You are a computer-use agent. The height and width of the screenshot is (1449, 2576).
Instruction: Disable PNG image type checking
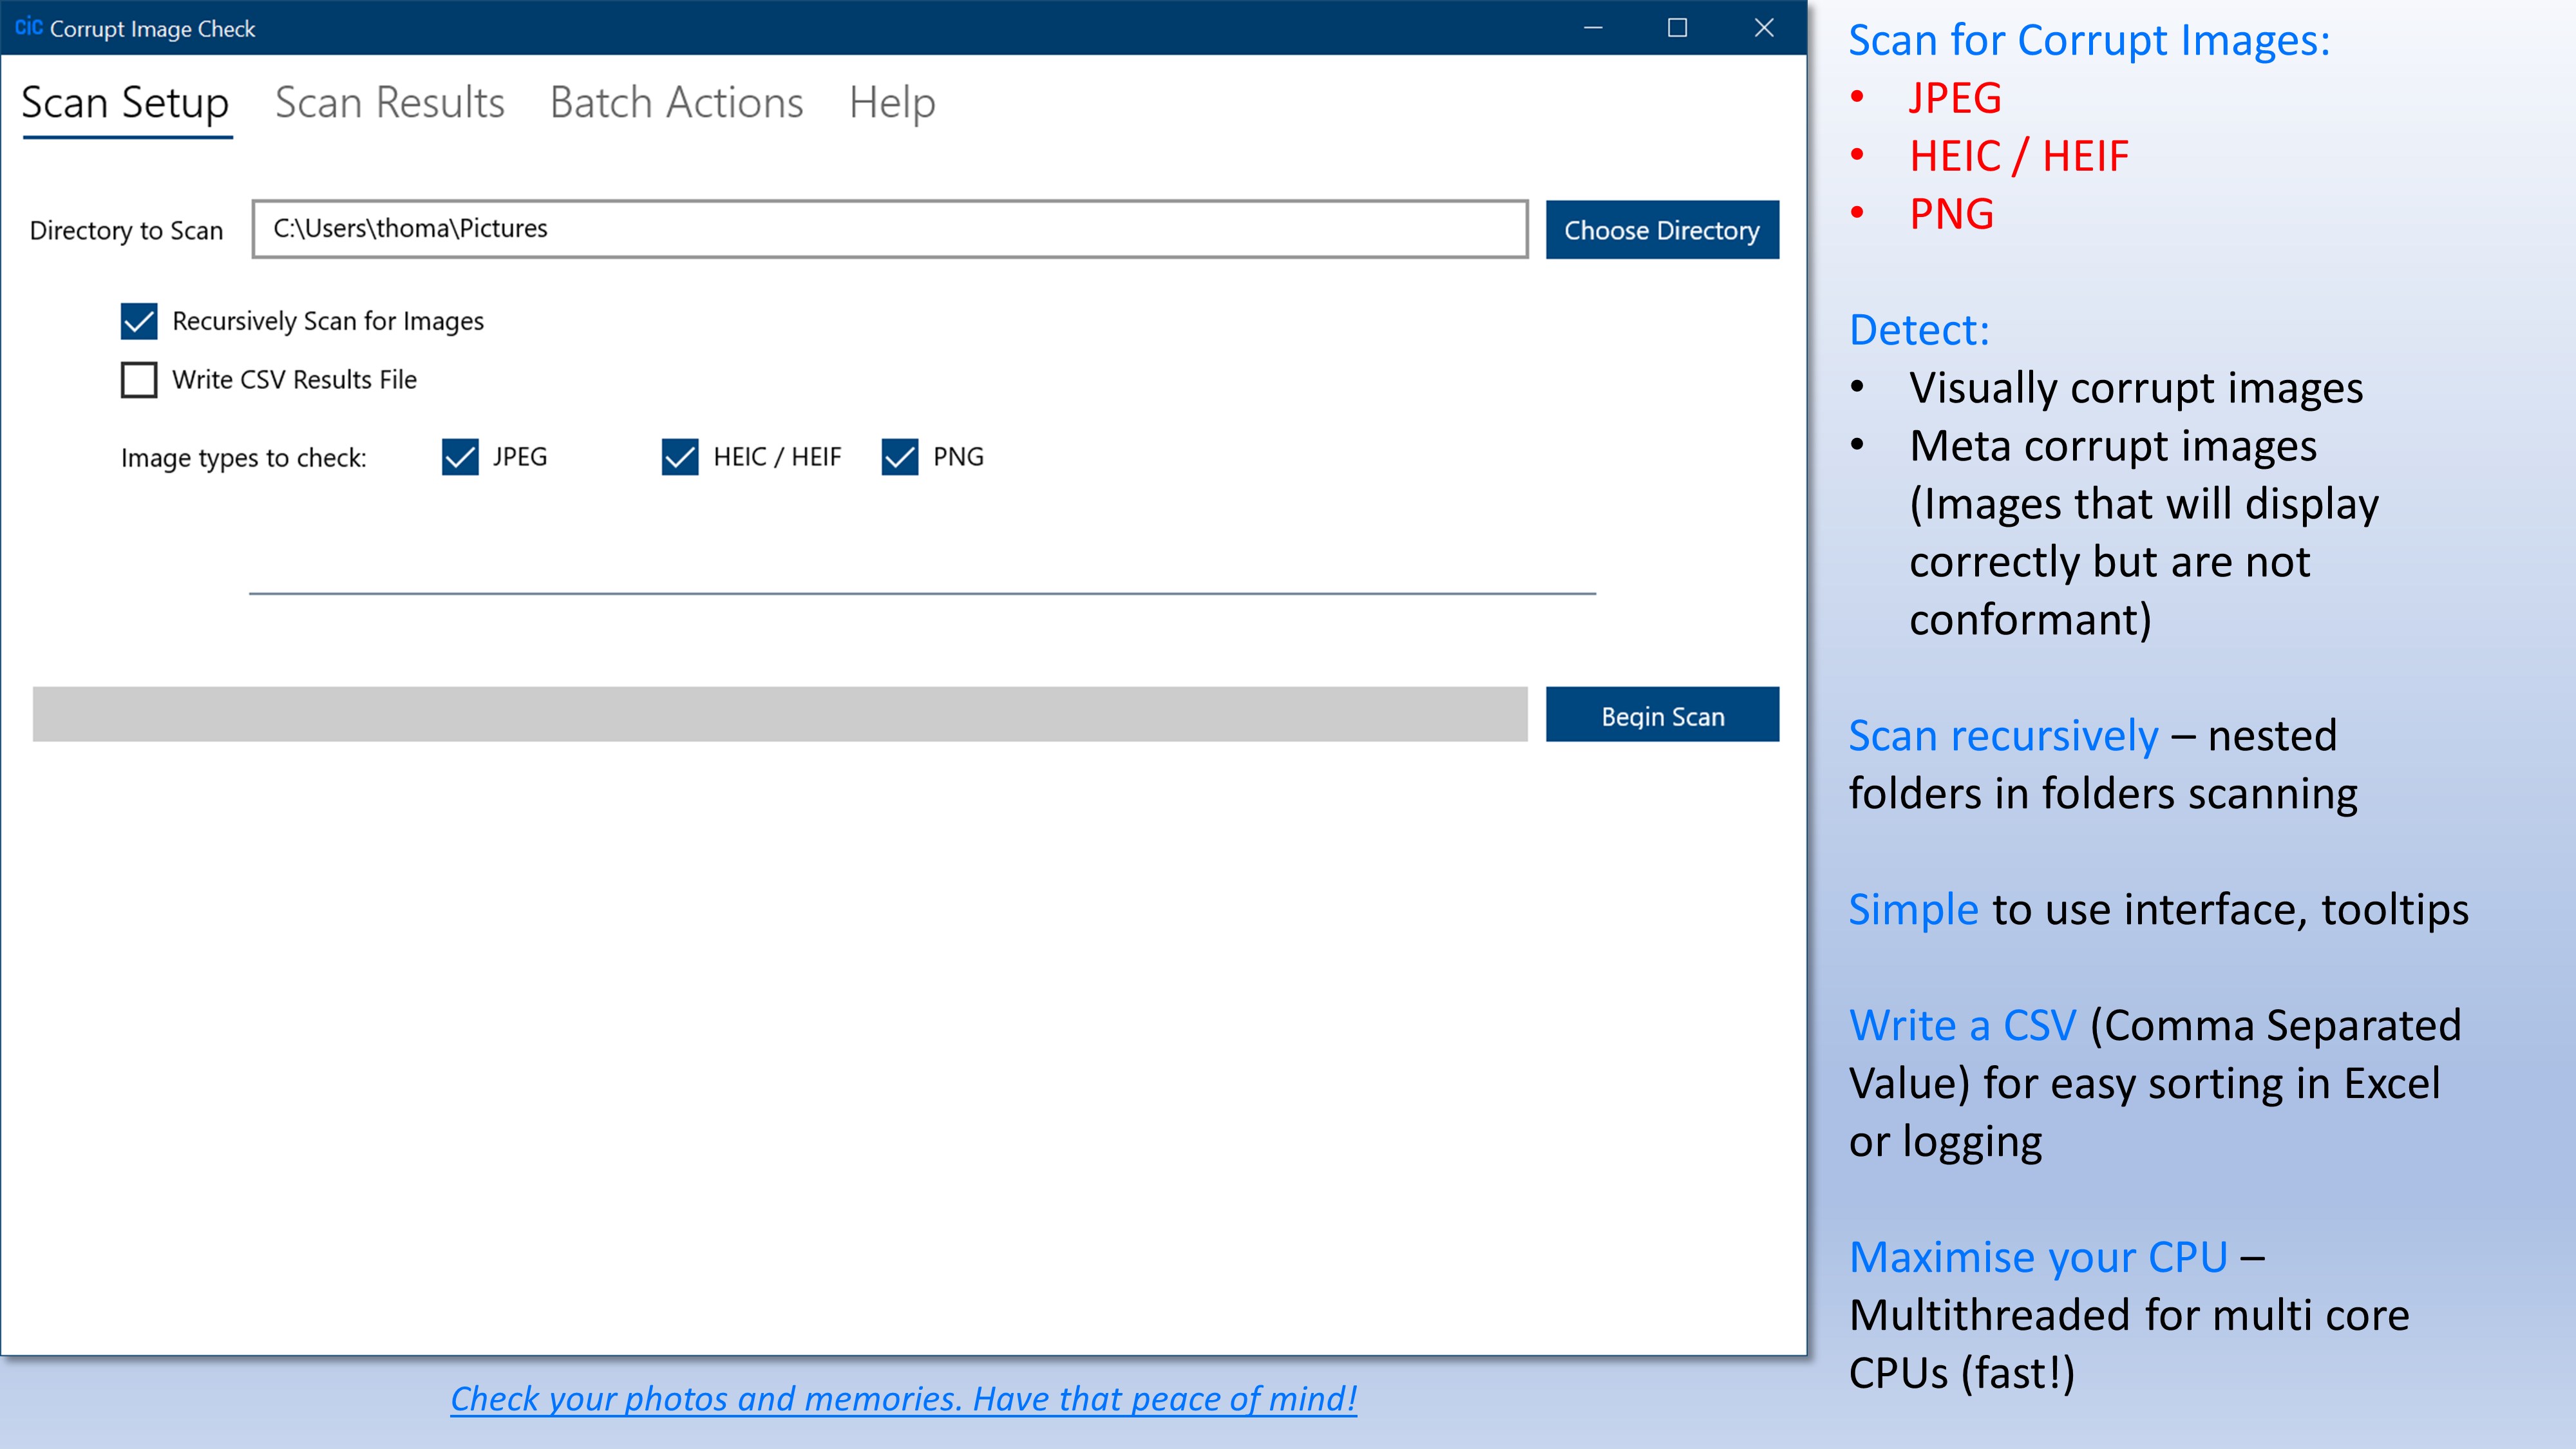pos(899,458)
